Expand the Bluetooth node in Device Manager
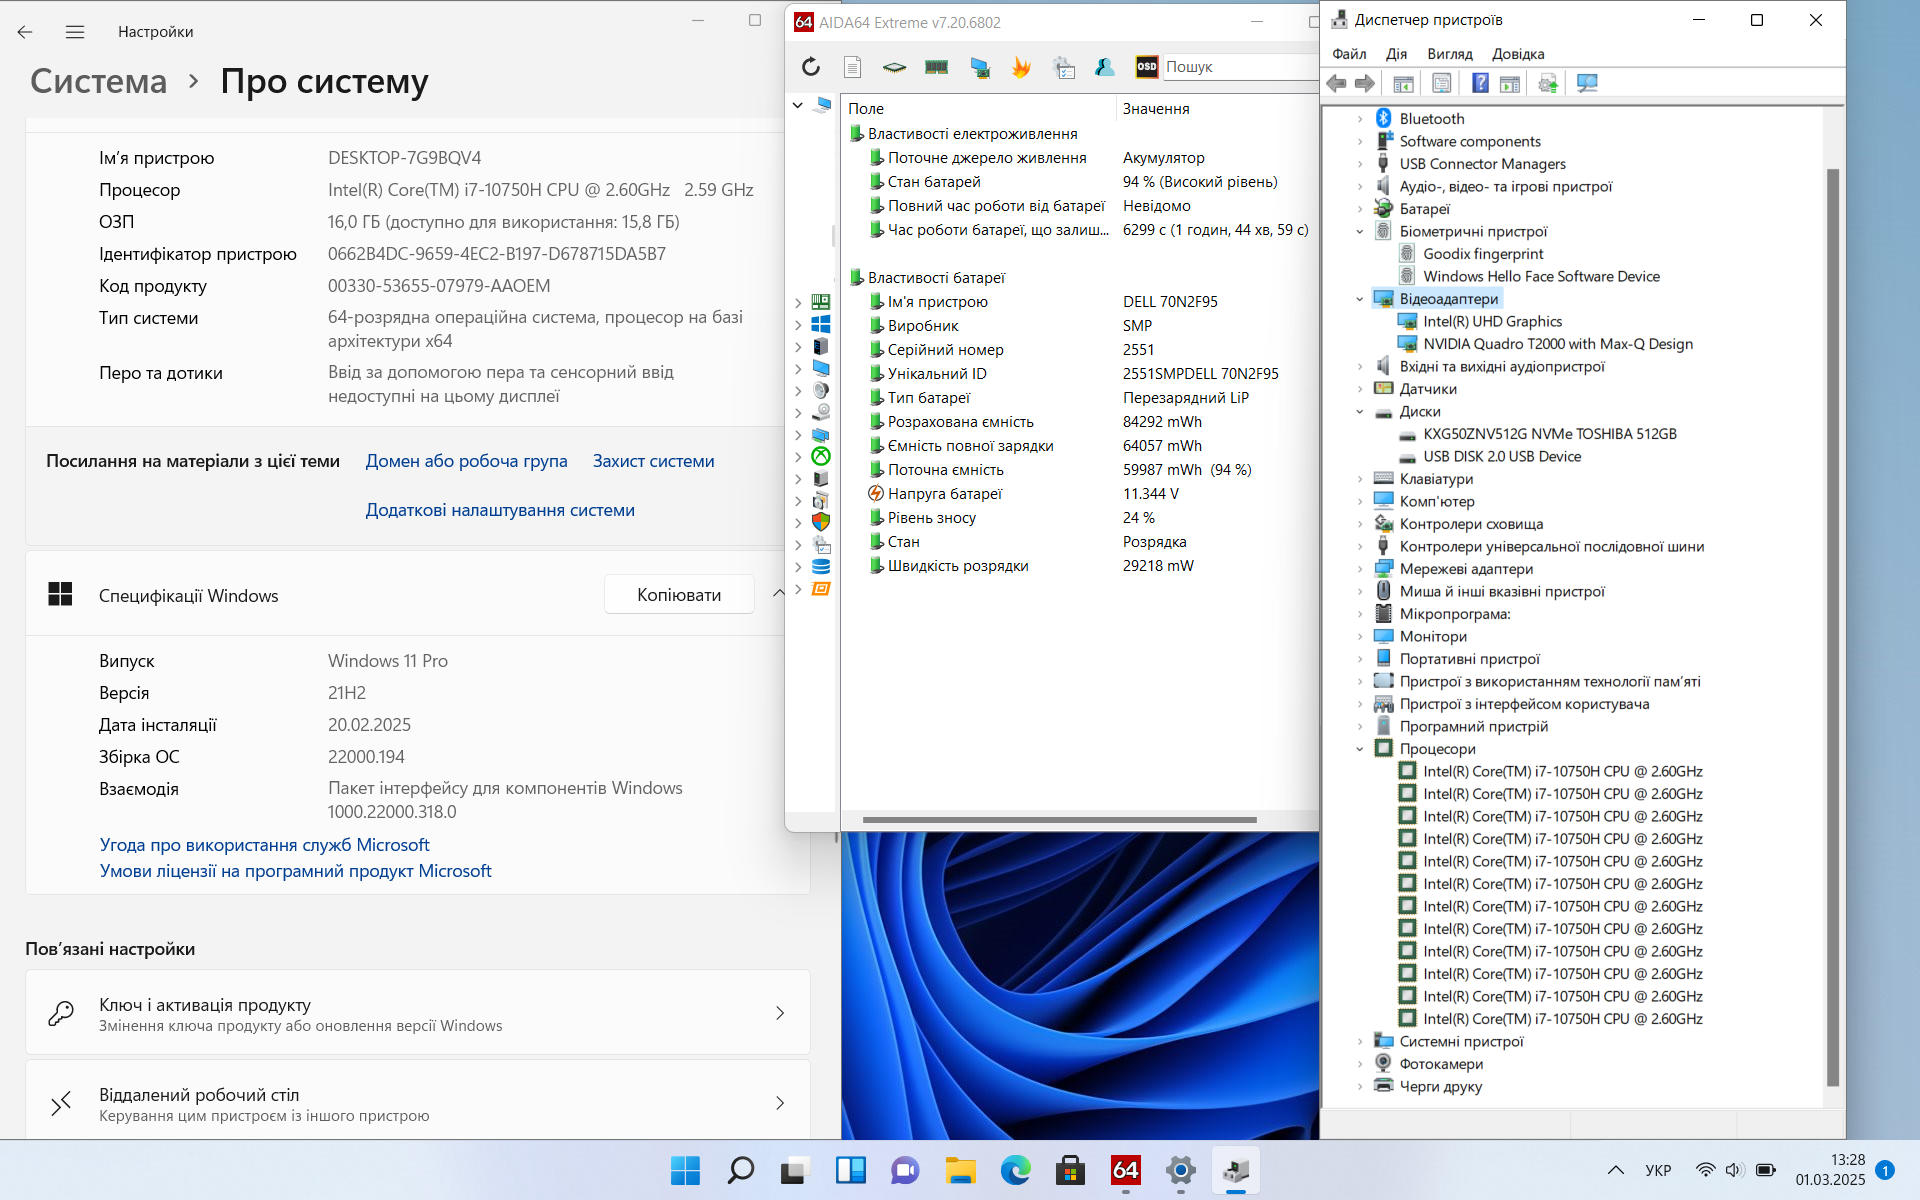 1360,119
